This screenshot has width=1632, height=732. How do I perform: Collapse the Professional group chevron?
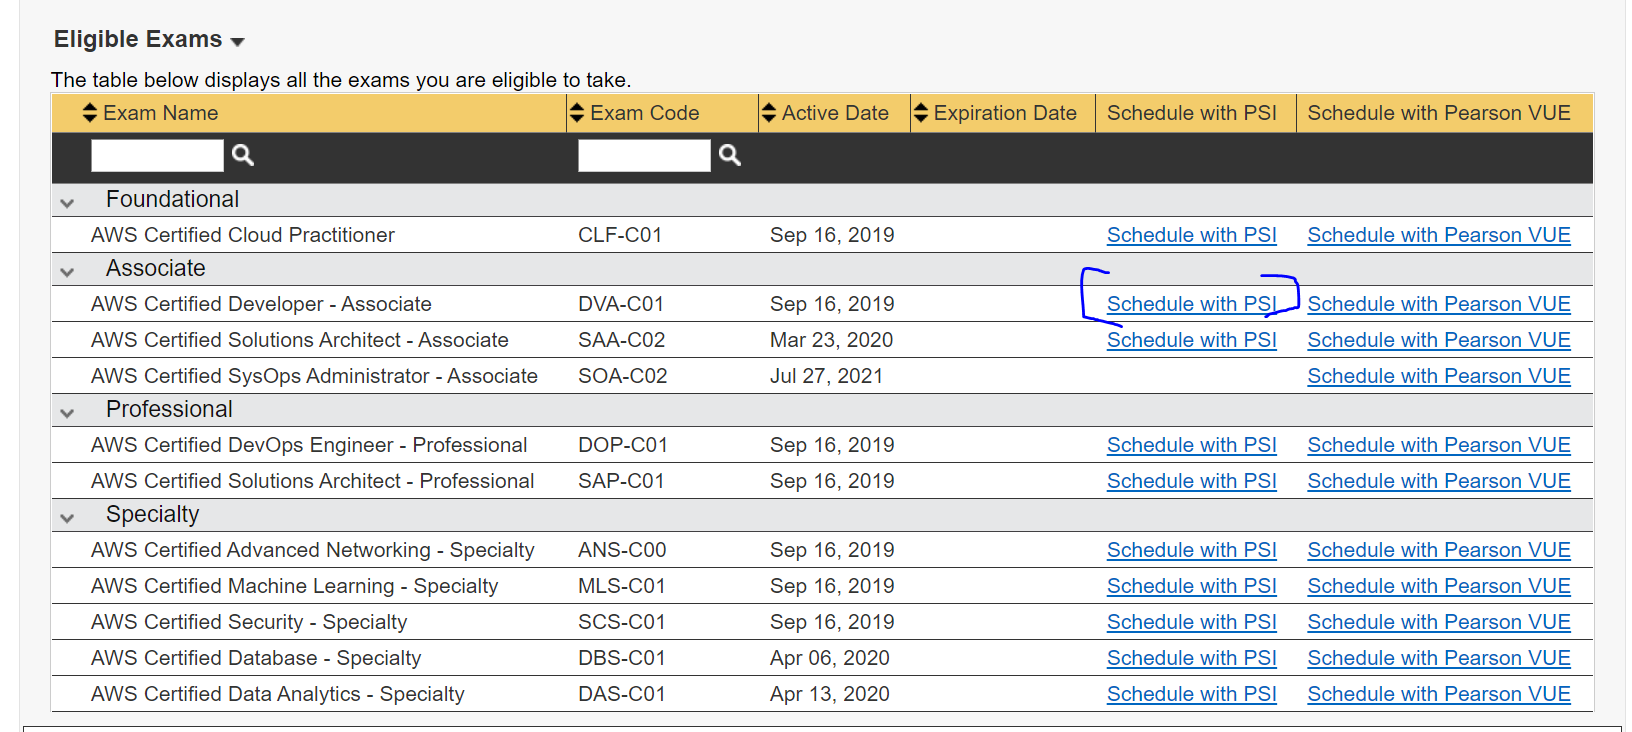(67, 413)
